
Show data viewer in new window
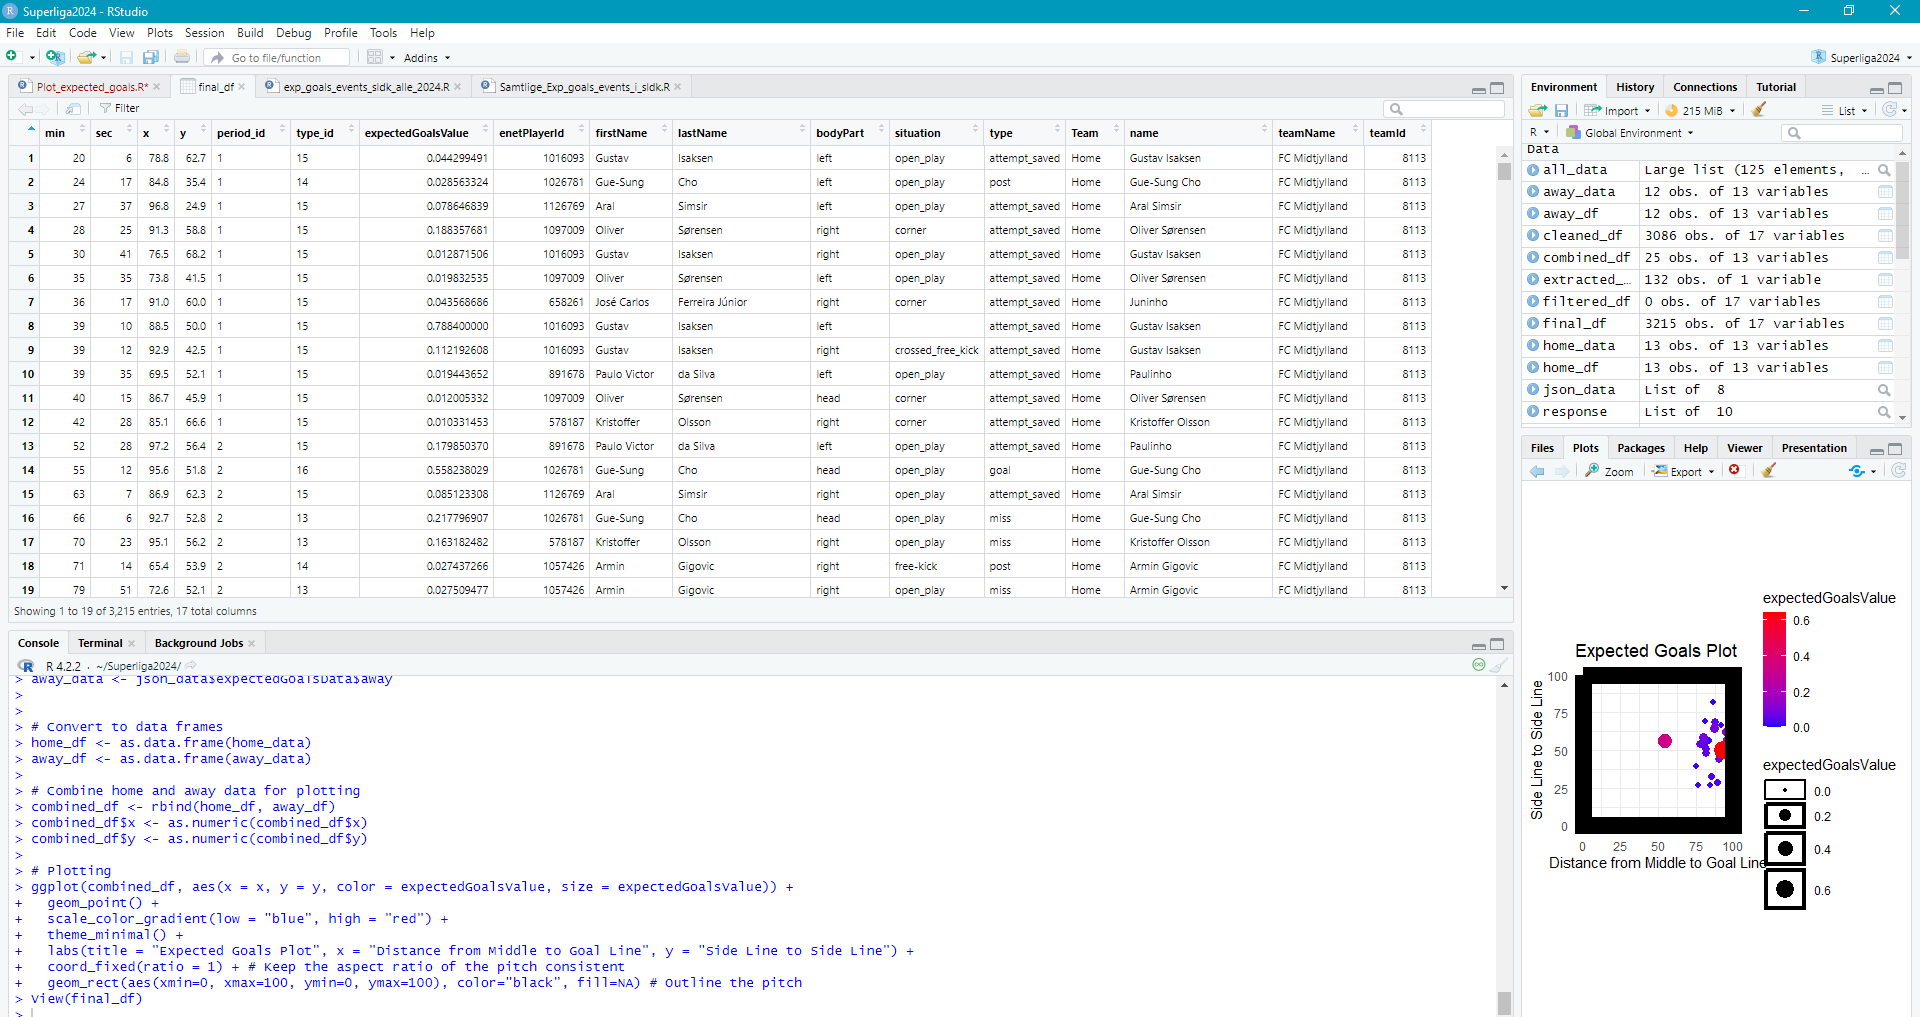[73, 108]
